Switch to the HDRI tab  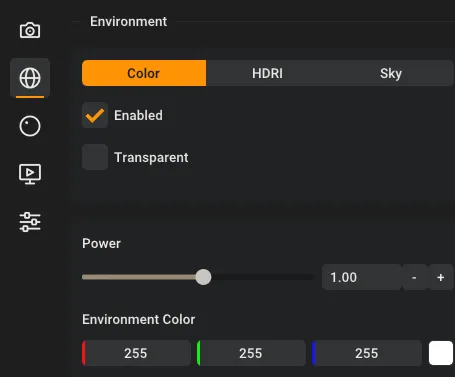coord(267,73)
